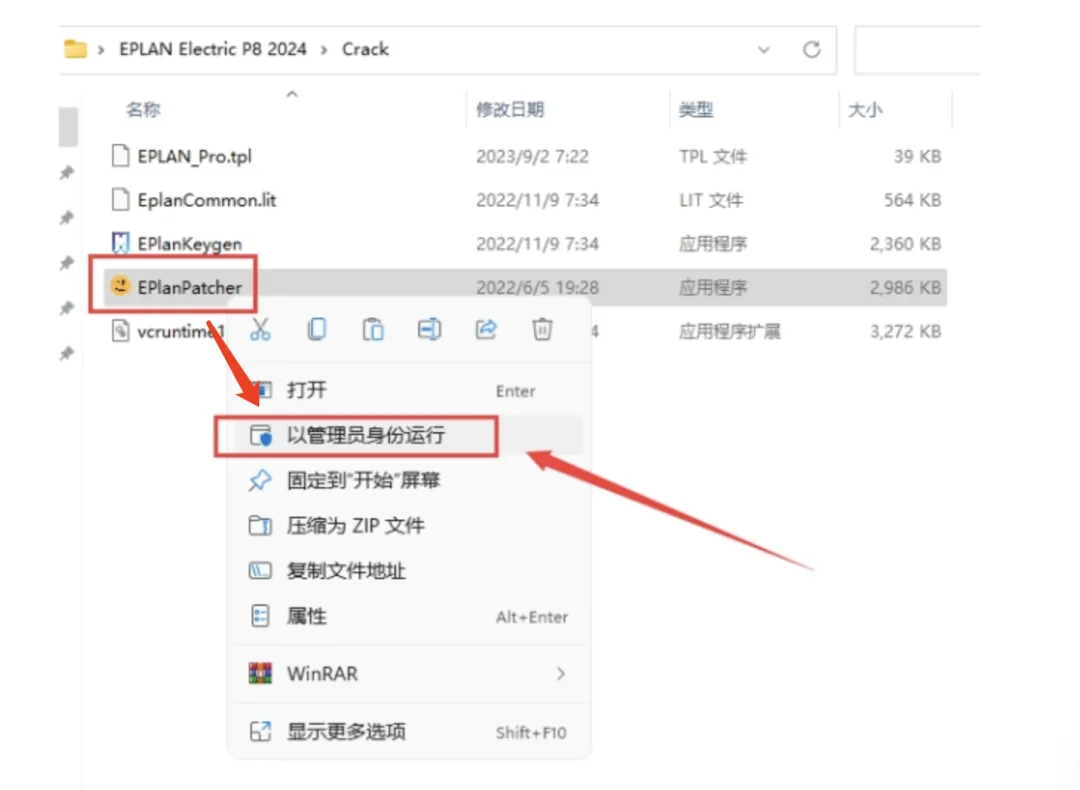
Task: Click the 2,360 KB size cell
Action: pyautogui.click(x=905, y=244)
